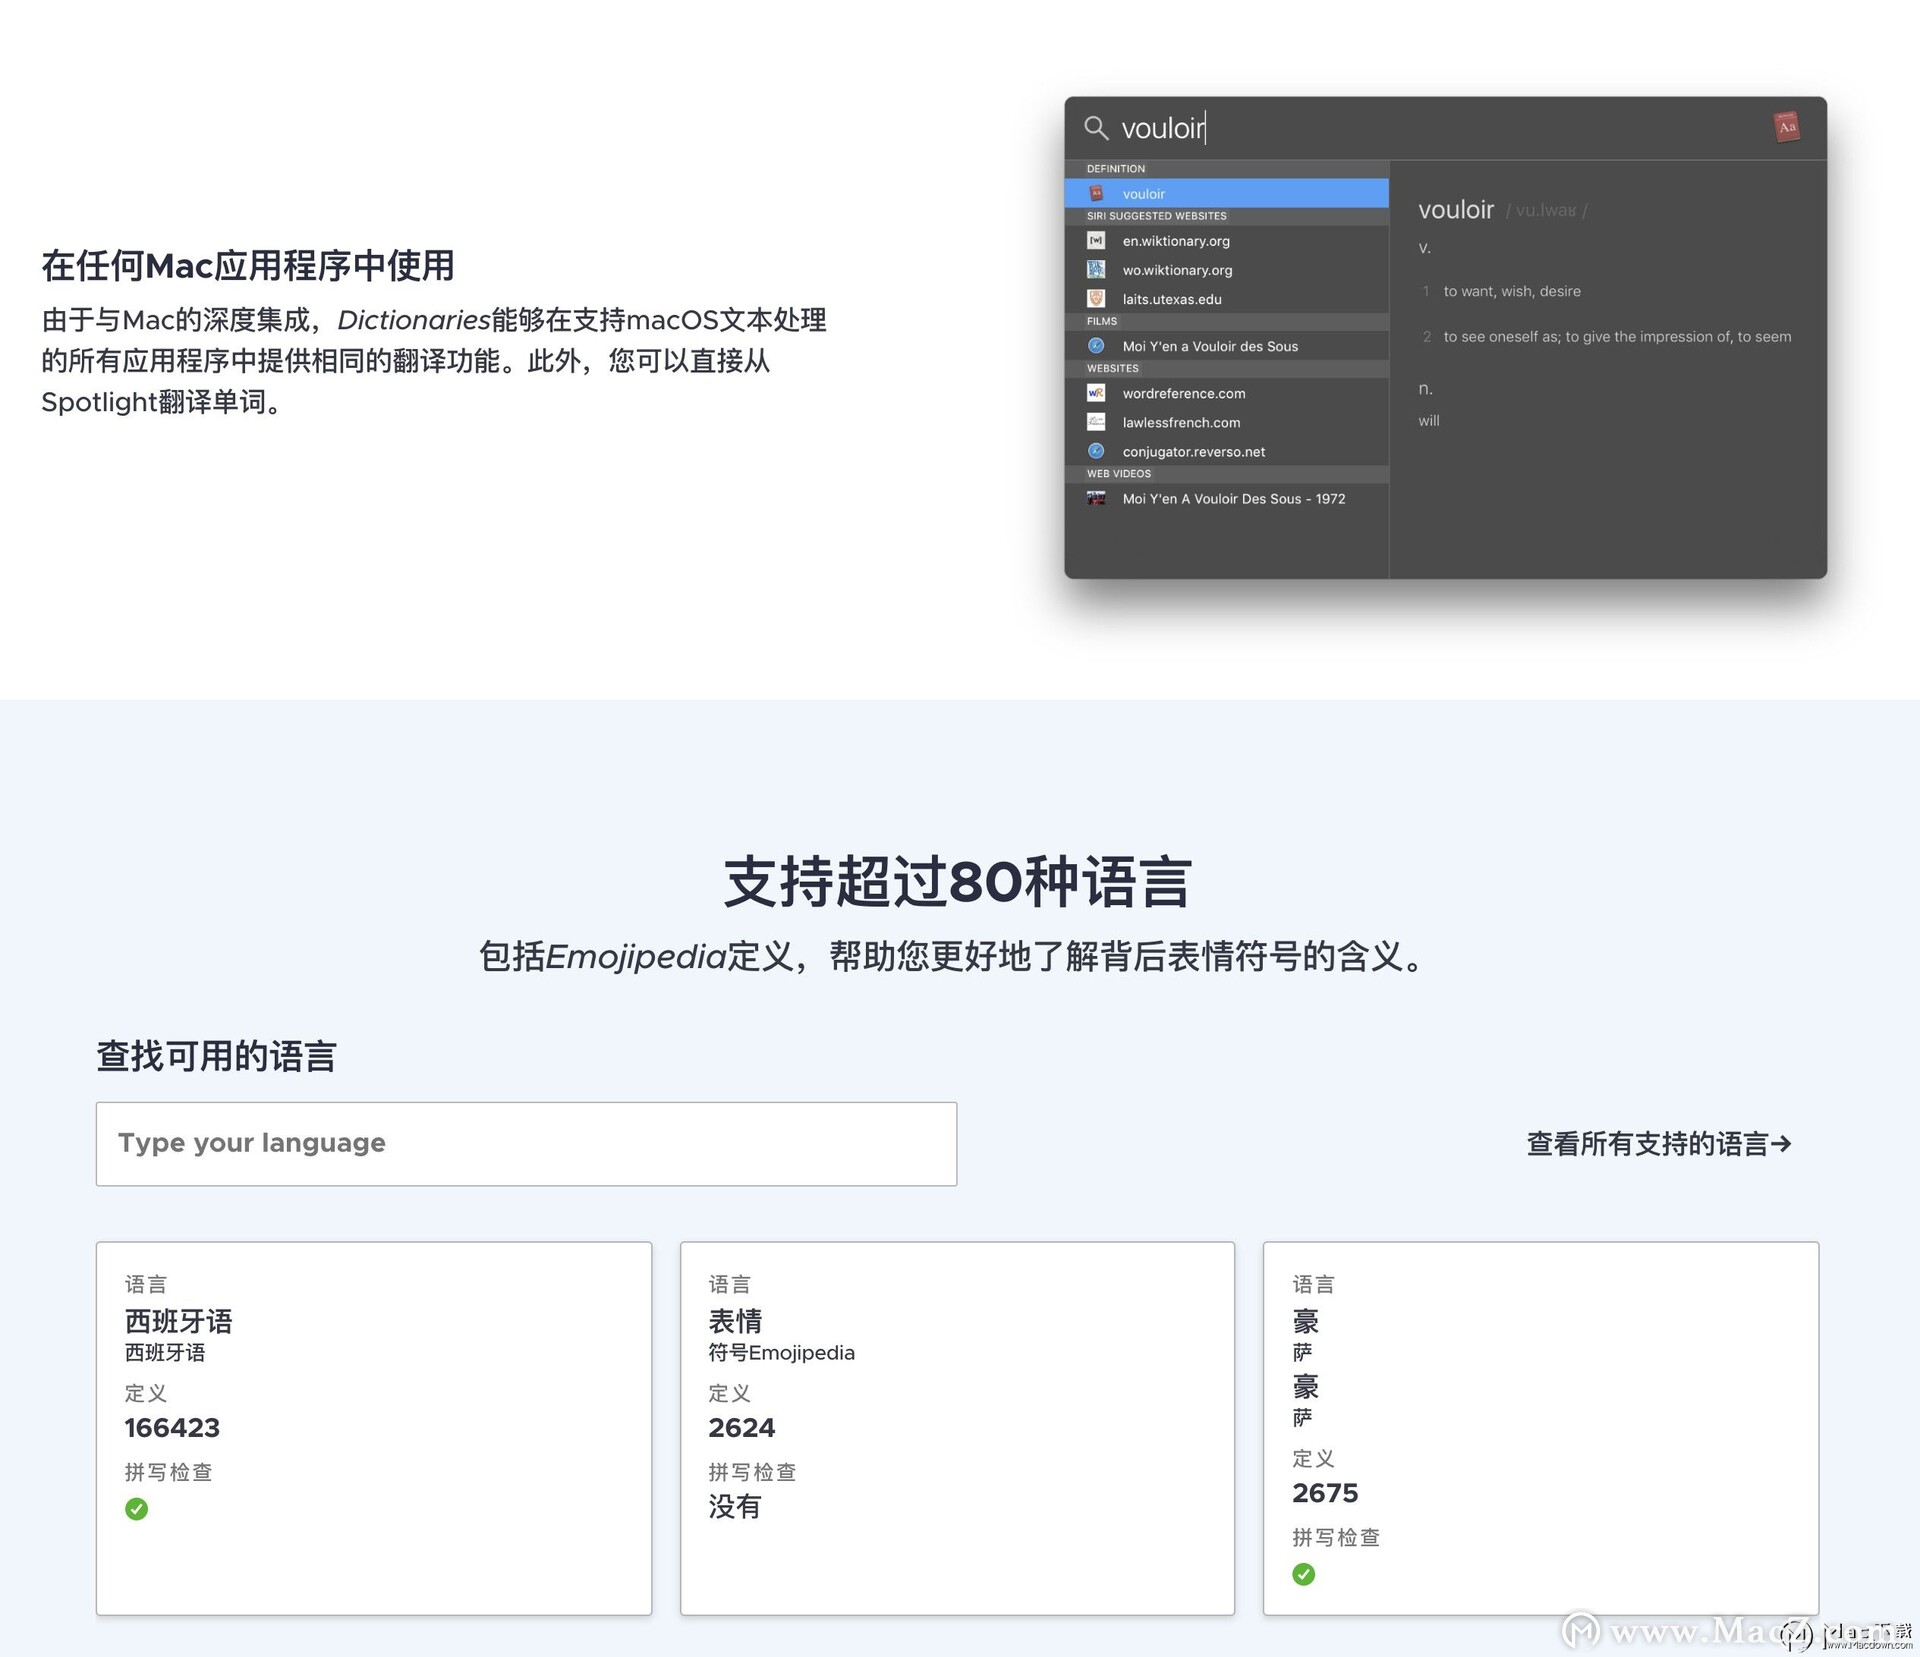Click the definition count 2624
This screenshot has width=1920, height=1657.
coord(742,1428)
